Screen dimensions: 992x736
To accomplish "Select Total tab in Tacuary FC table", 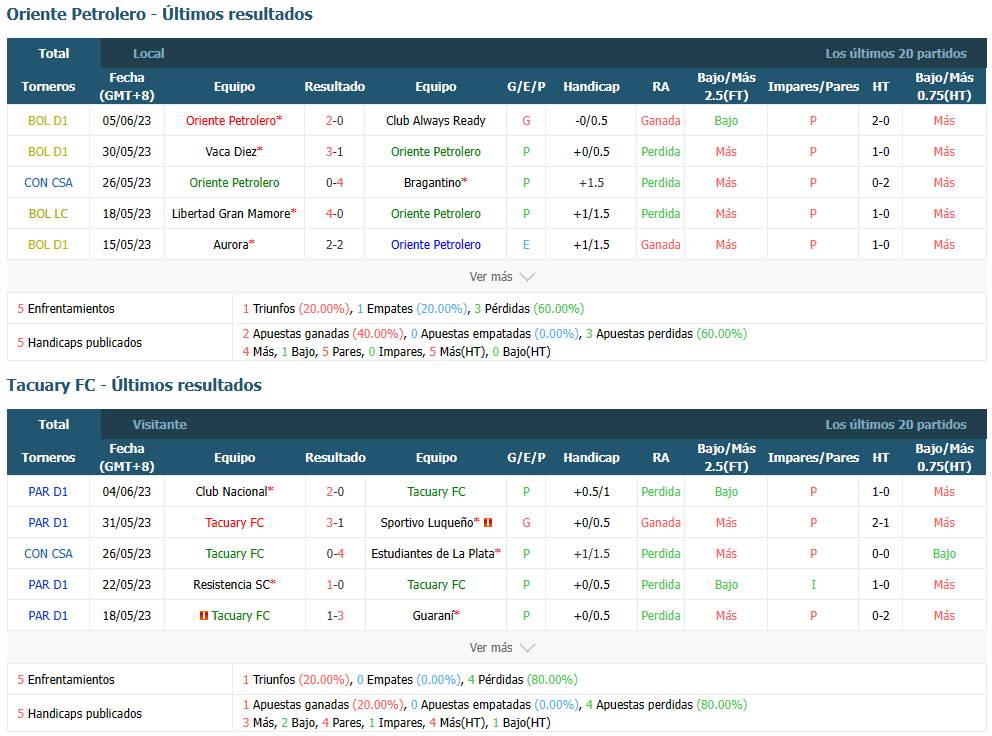I will 54,424.
